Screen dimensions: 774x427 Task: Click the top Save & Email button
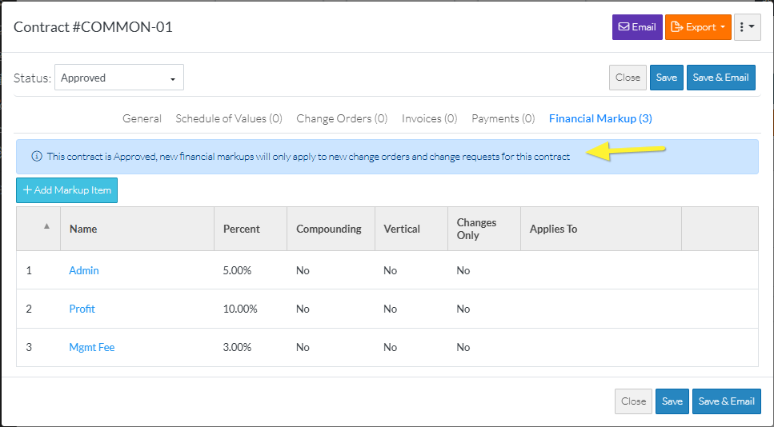pyautogui.click(x=721, y=78)
